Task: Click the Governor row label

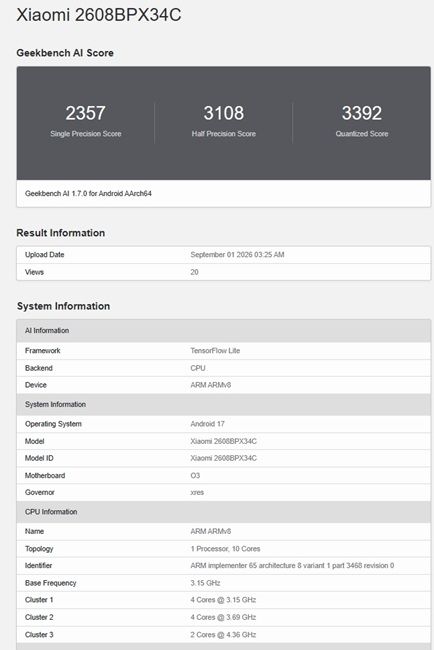Action: (x=40, y=492)
